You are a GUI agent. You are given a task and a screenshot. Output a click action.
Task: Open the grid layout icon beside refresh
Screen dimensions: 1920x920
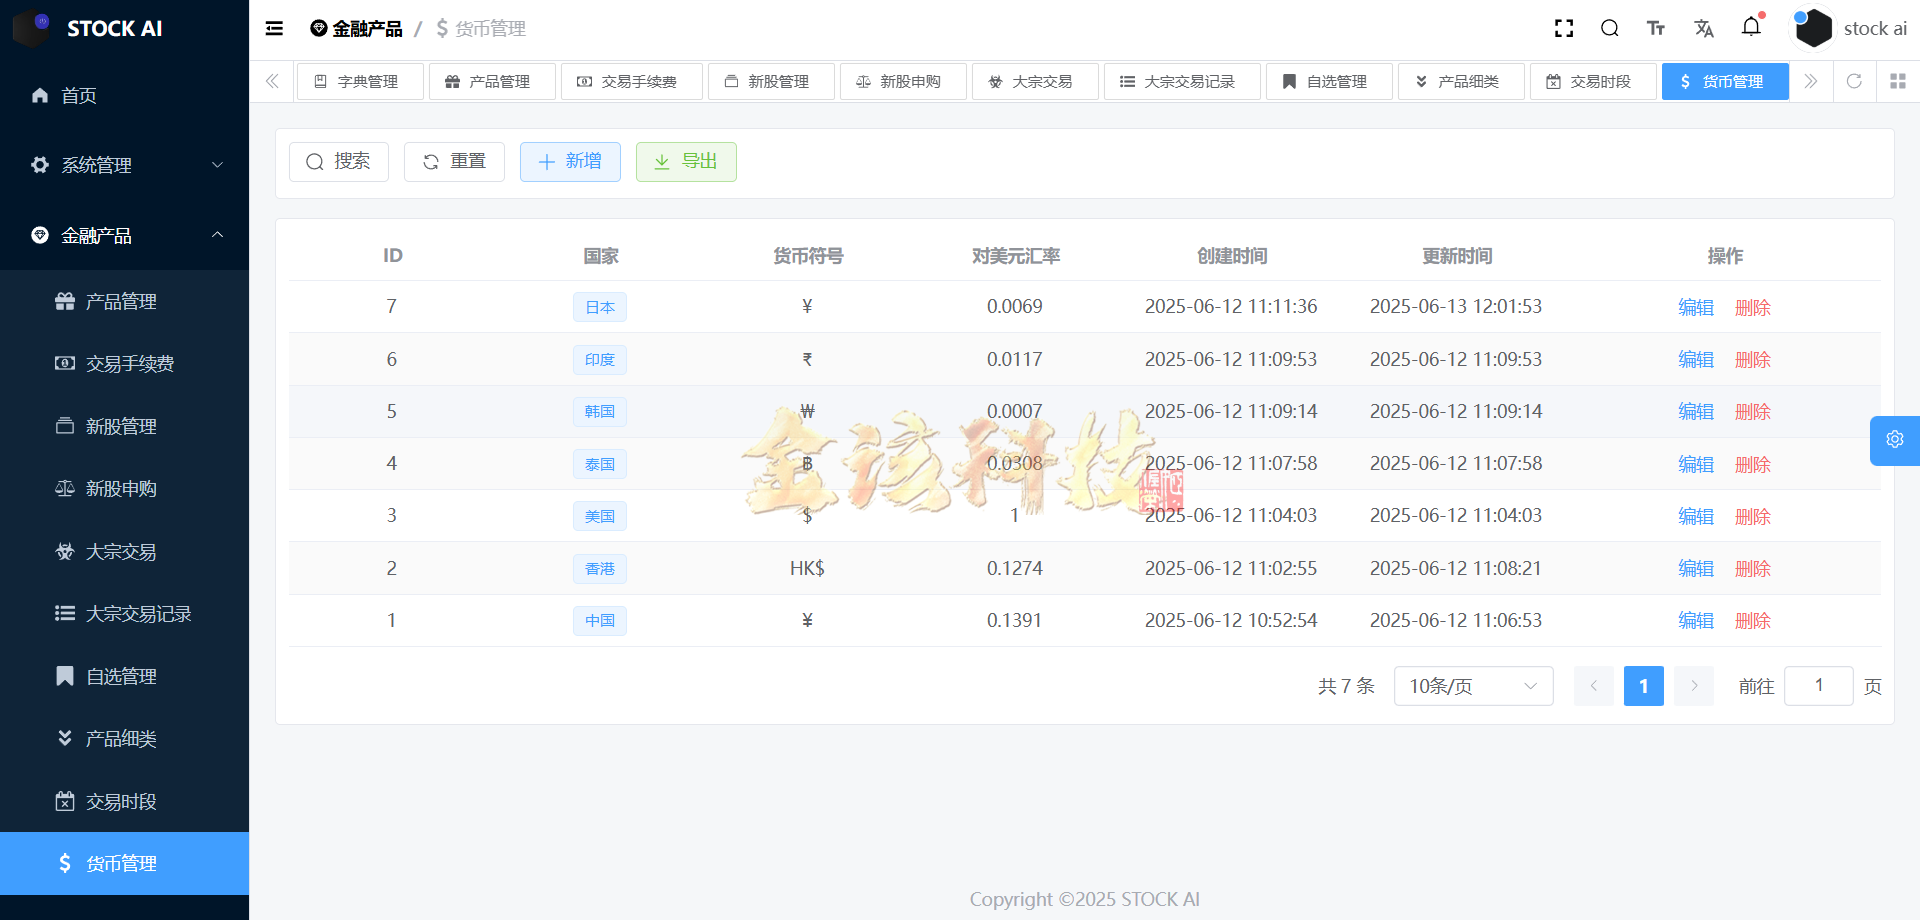pyautogui.click(x=1898, y=81)
